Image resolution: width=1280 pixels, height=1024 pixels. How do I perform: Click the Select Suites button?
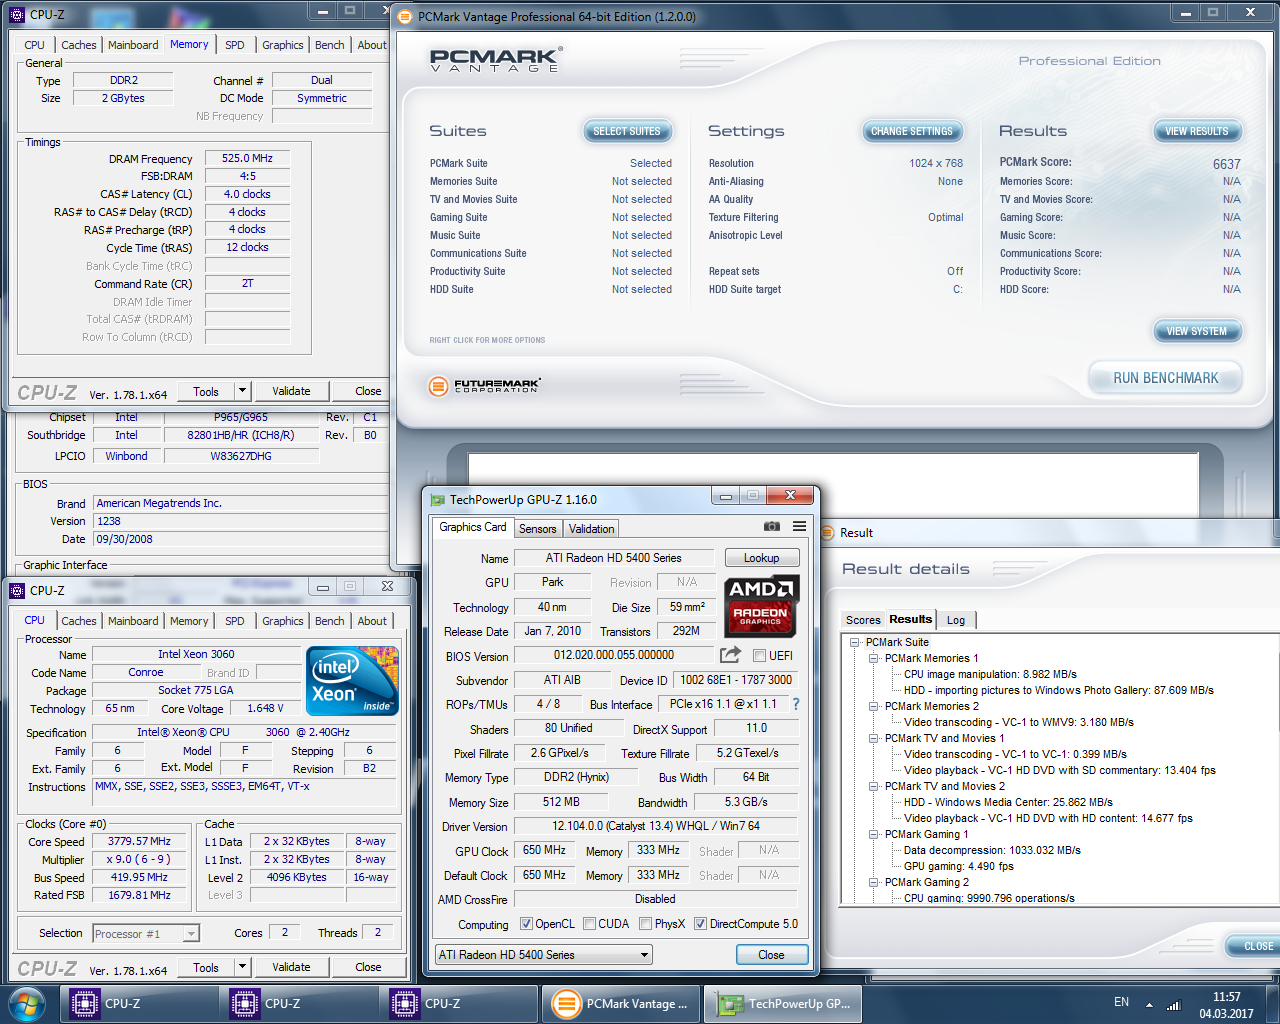click(x=627, y=131)
